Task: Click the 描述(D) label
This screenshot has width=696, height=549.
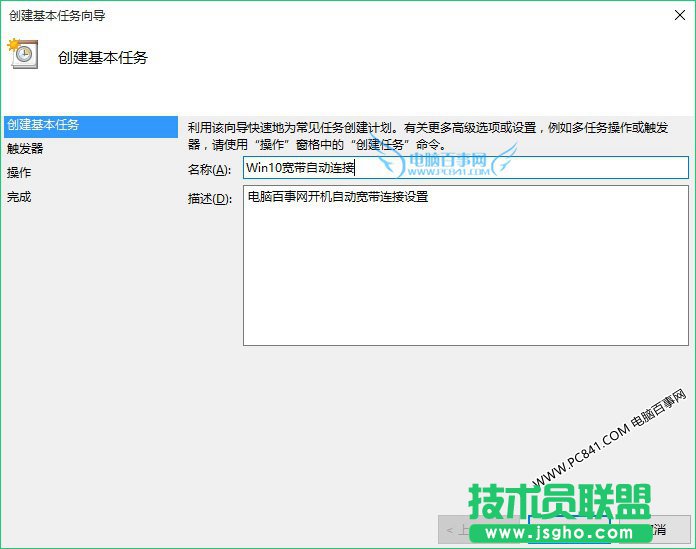Action: pyautogui.click(x=209, y=198)
